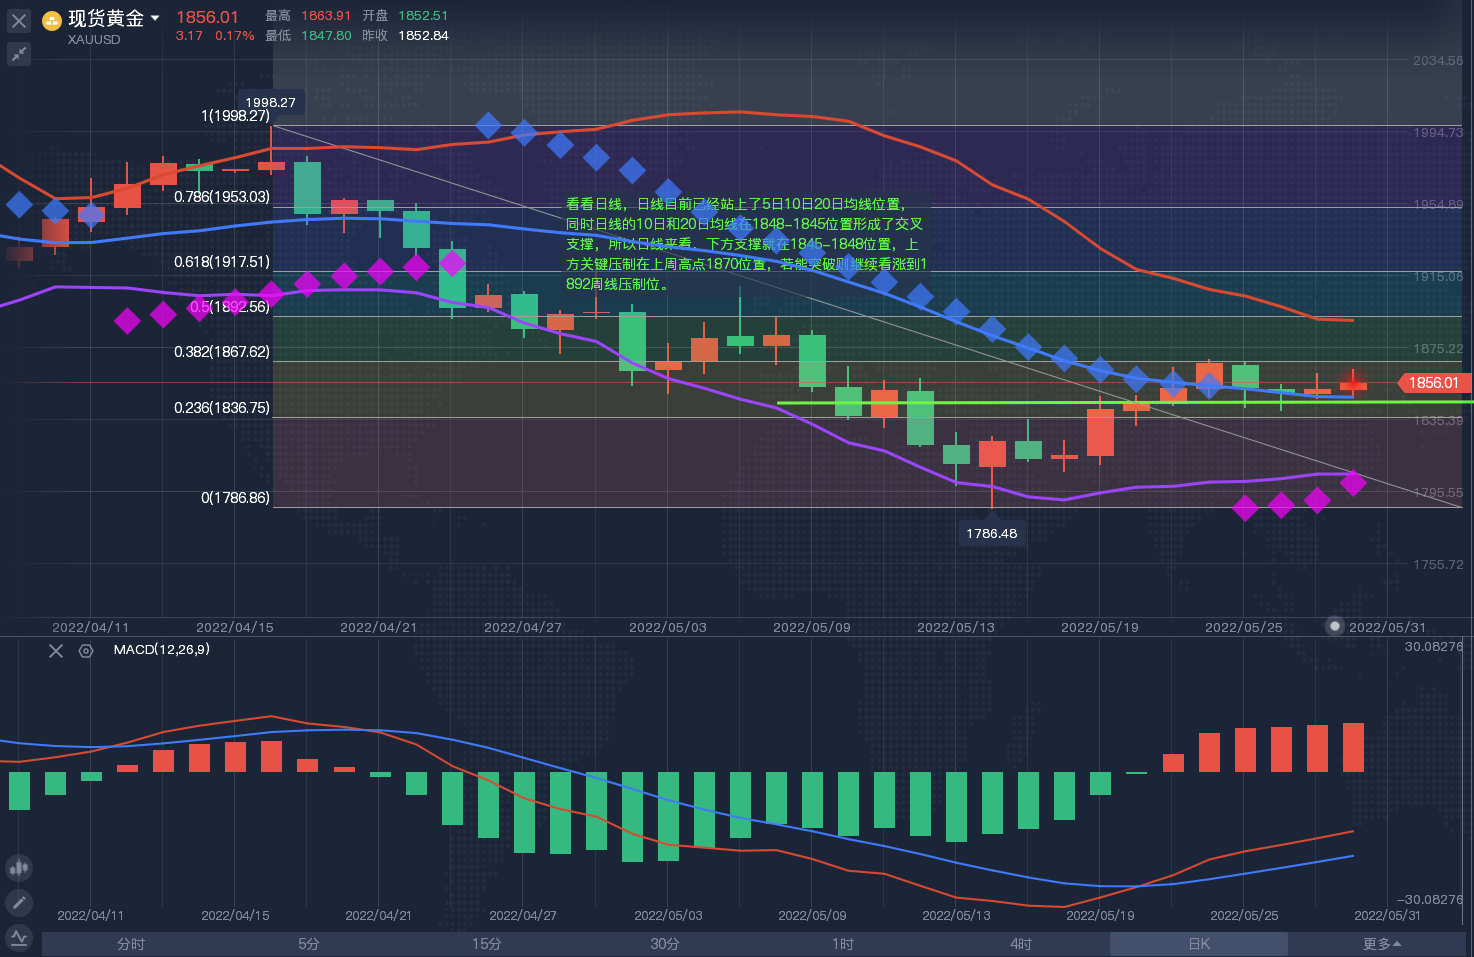Click the MACD(12,26,9) label
Viewport: 1474px width, 957px height.
[162, 650]
